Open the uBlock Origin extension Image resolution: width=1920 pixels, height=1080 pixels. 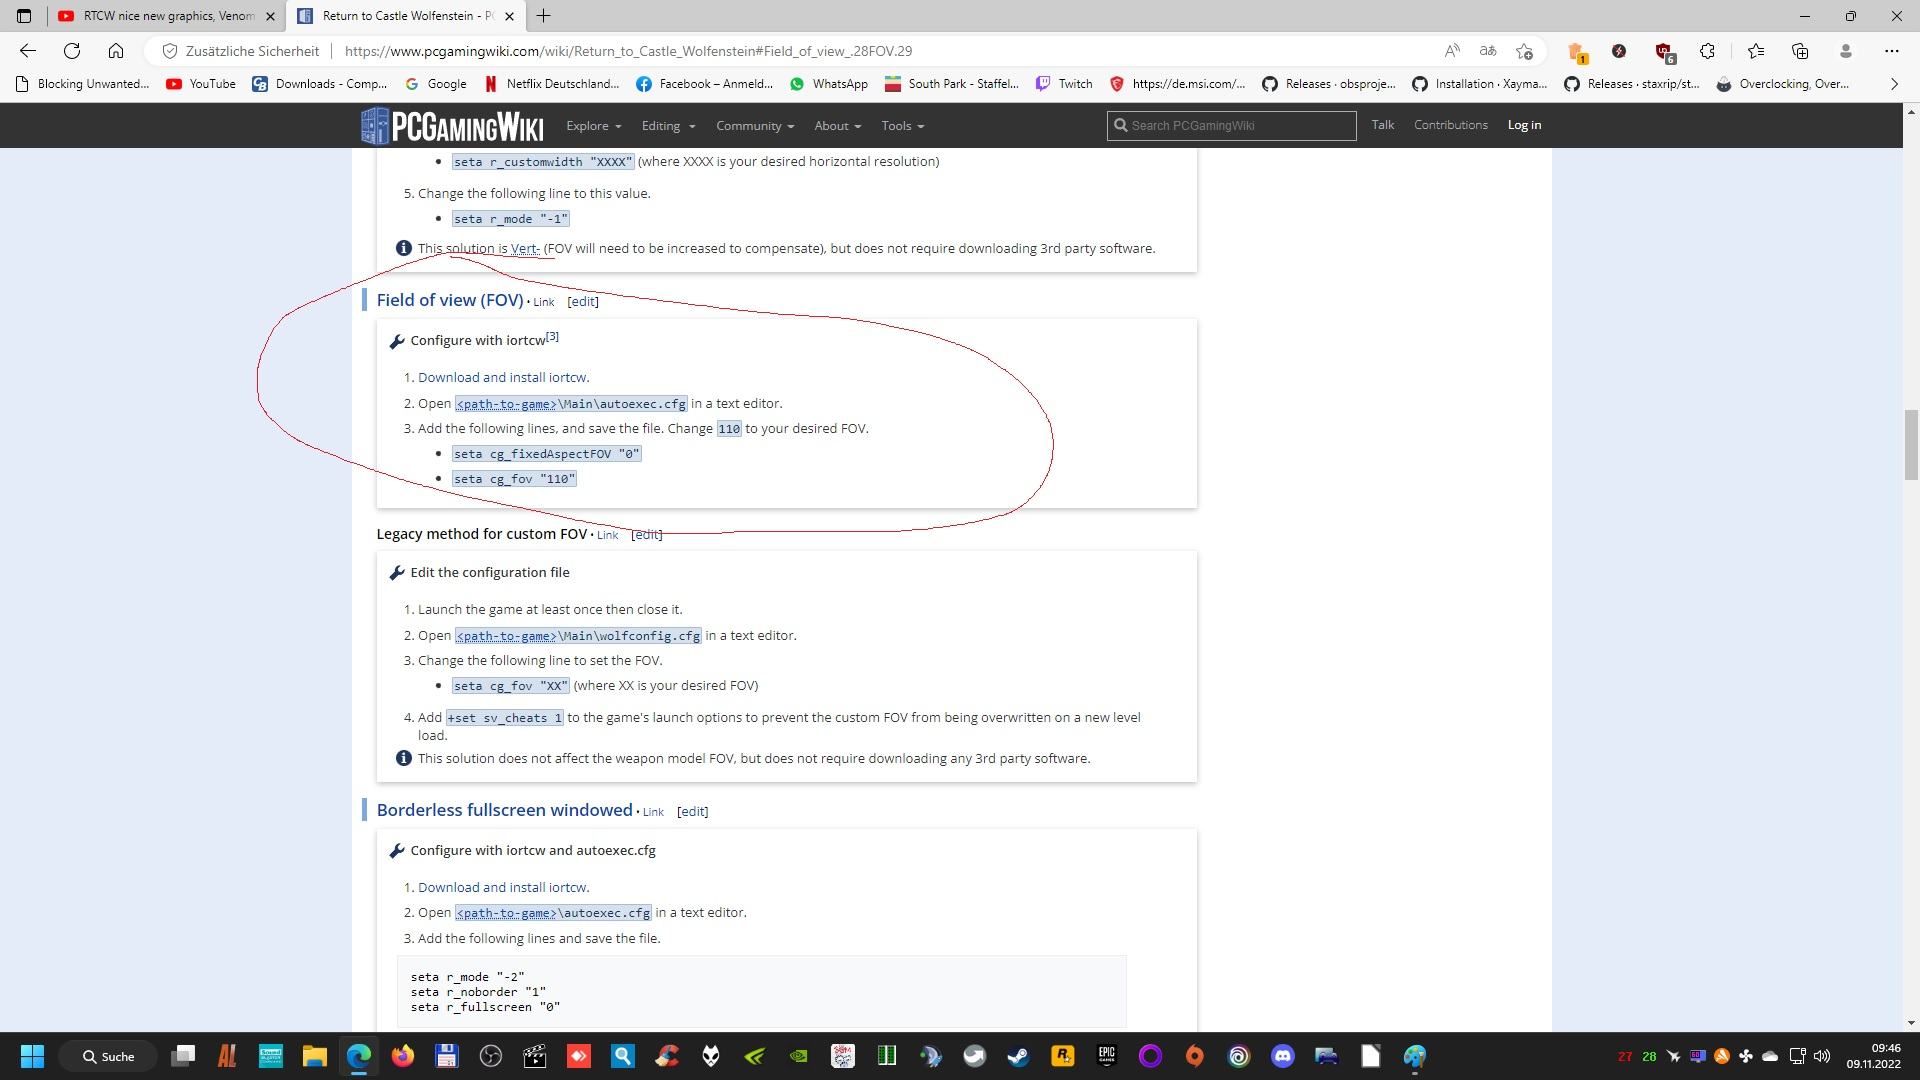1664,52
